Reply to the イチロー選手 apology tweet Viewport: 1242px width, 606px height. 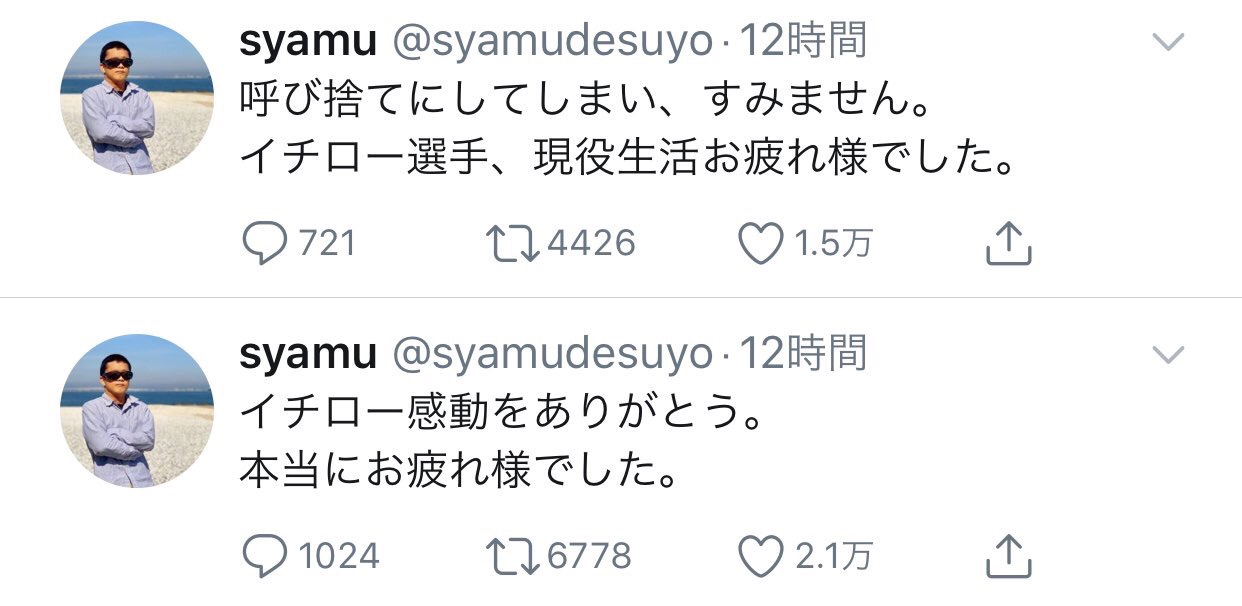point(265,243)
